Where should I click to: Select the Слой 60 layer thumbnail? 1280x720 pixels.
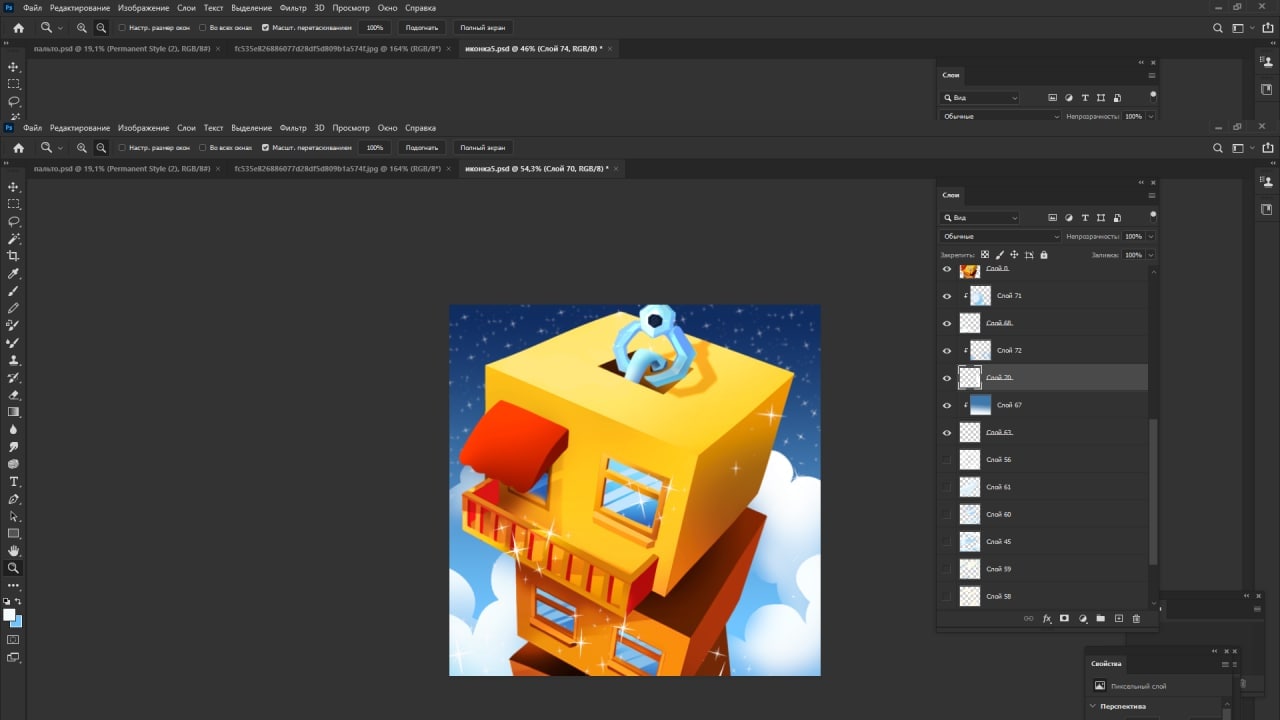pos(970,514)
